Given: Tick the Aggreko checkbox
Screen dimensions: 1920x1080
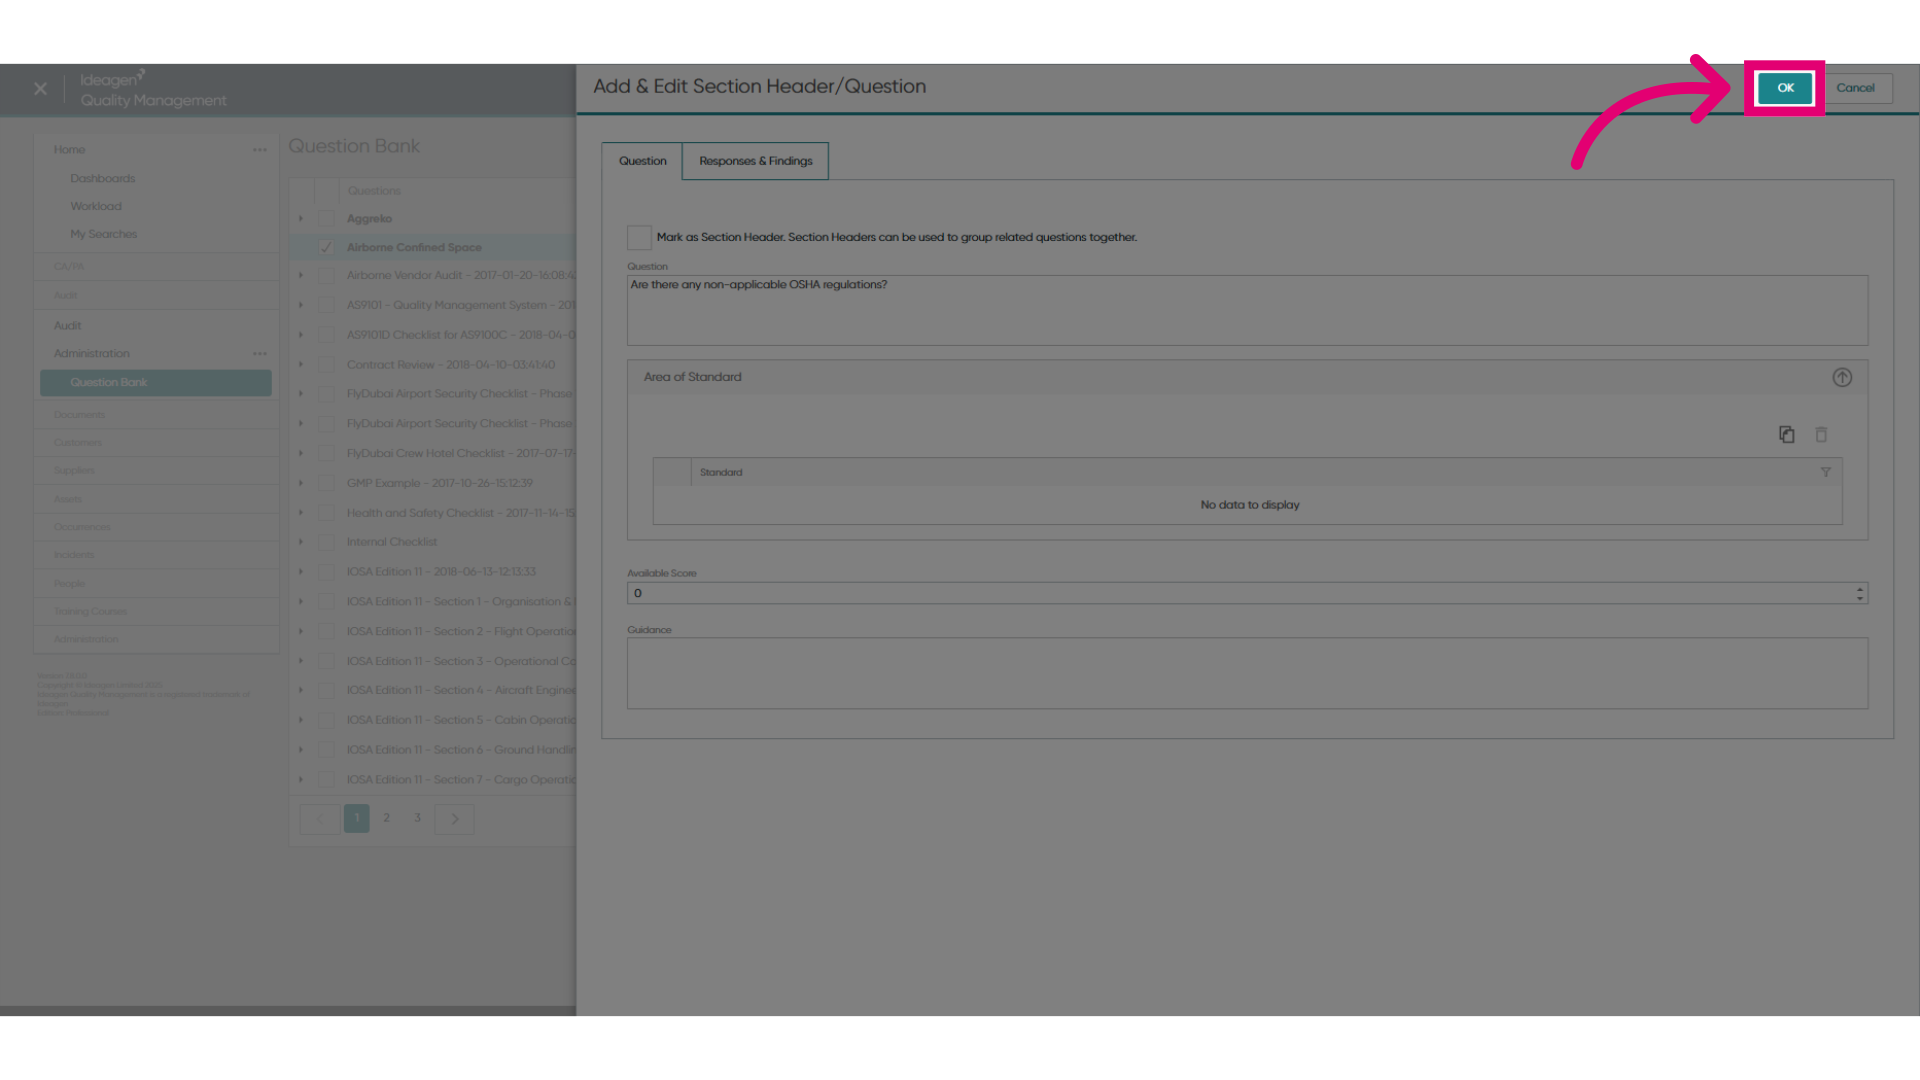Looking at the screenshot, I should pos(326,218).
